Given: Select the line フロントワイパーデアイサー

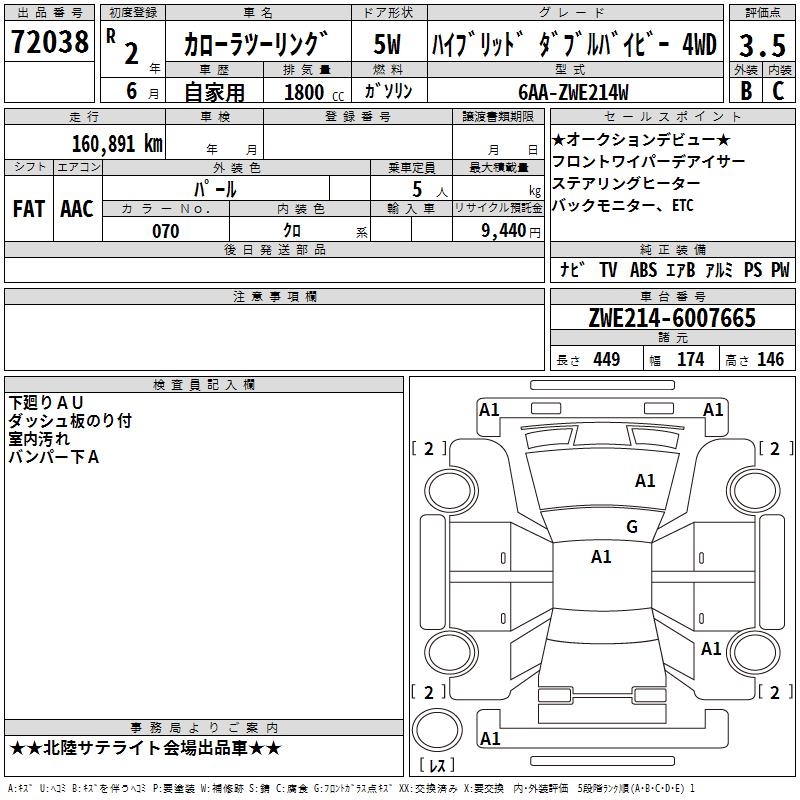Looking at the screenshot, I should [648, 161].
